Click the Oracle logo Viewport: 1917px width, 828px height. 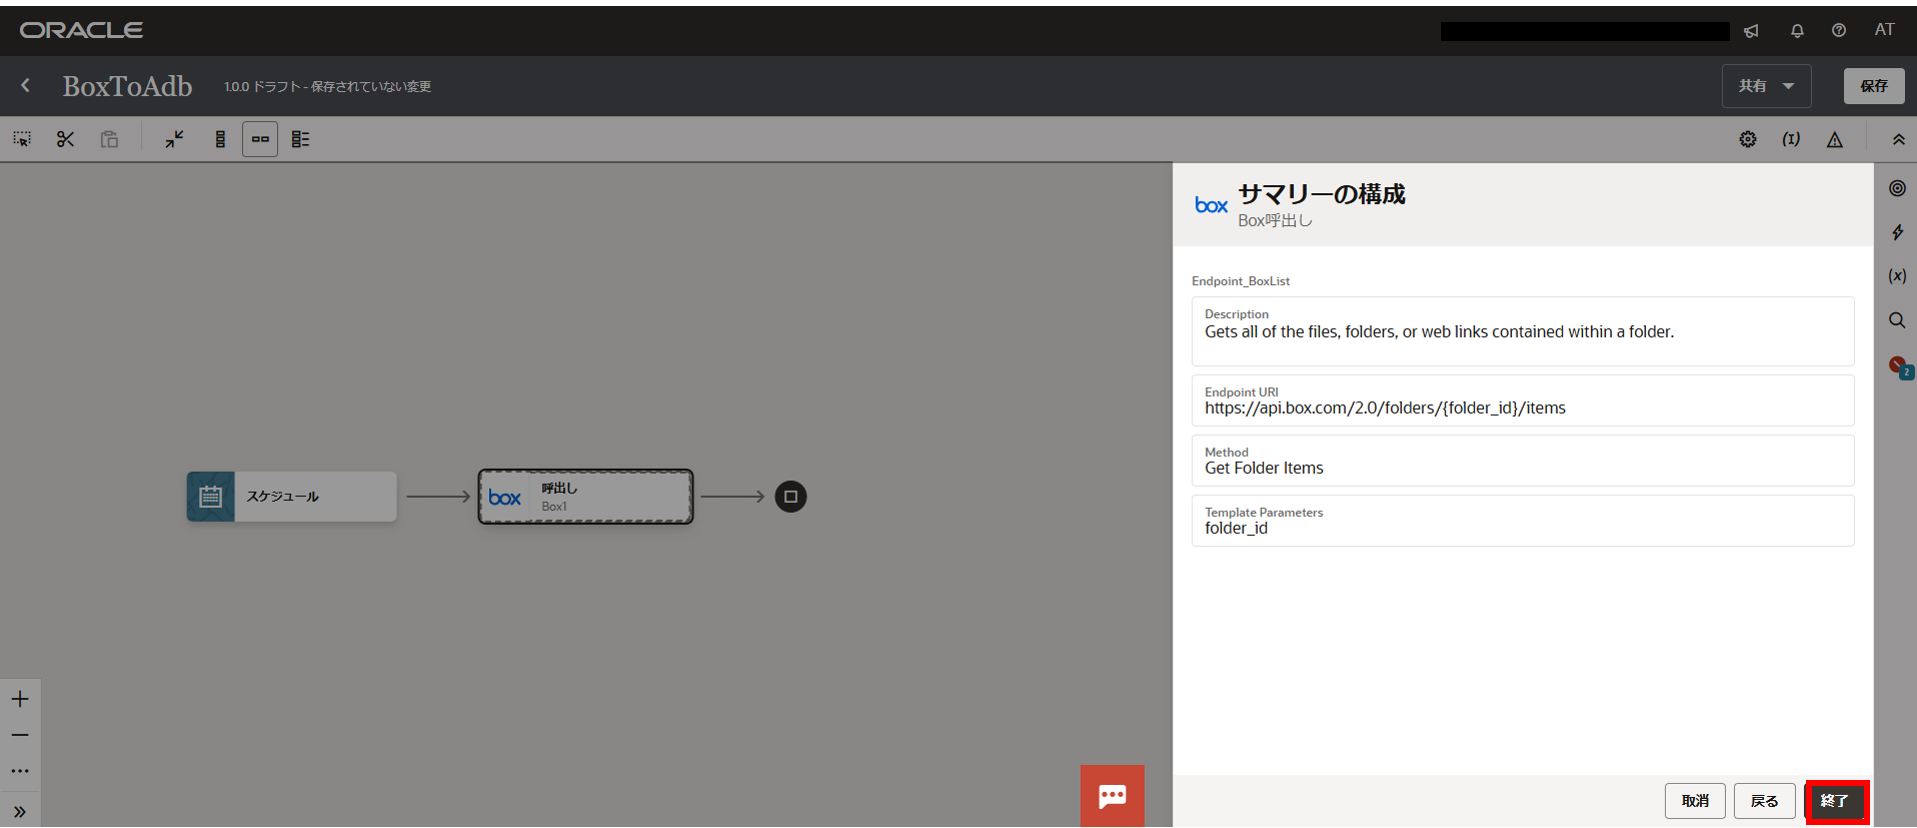[x=81, y=30]
